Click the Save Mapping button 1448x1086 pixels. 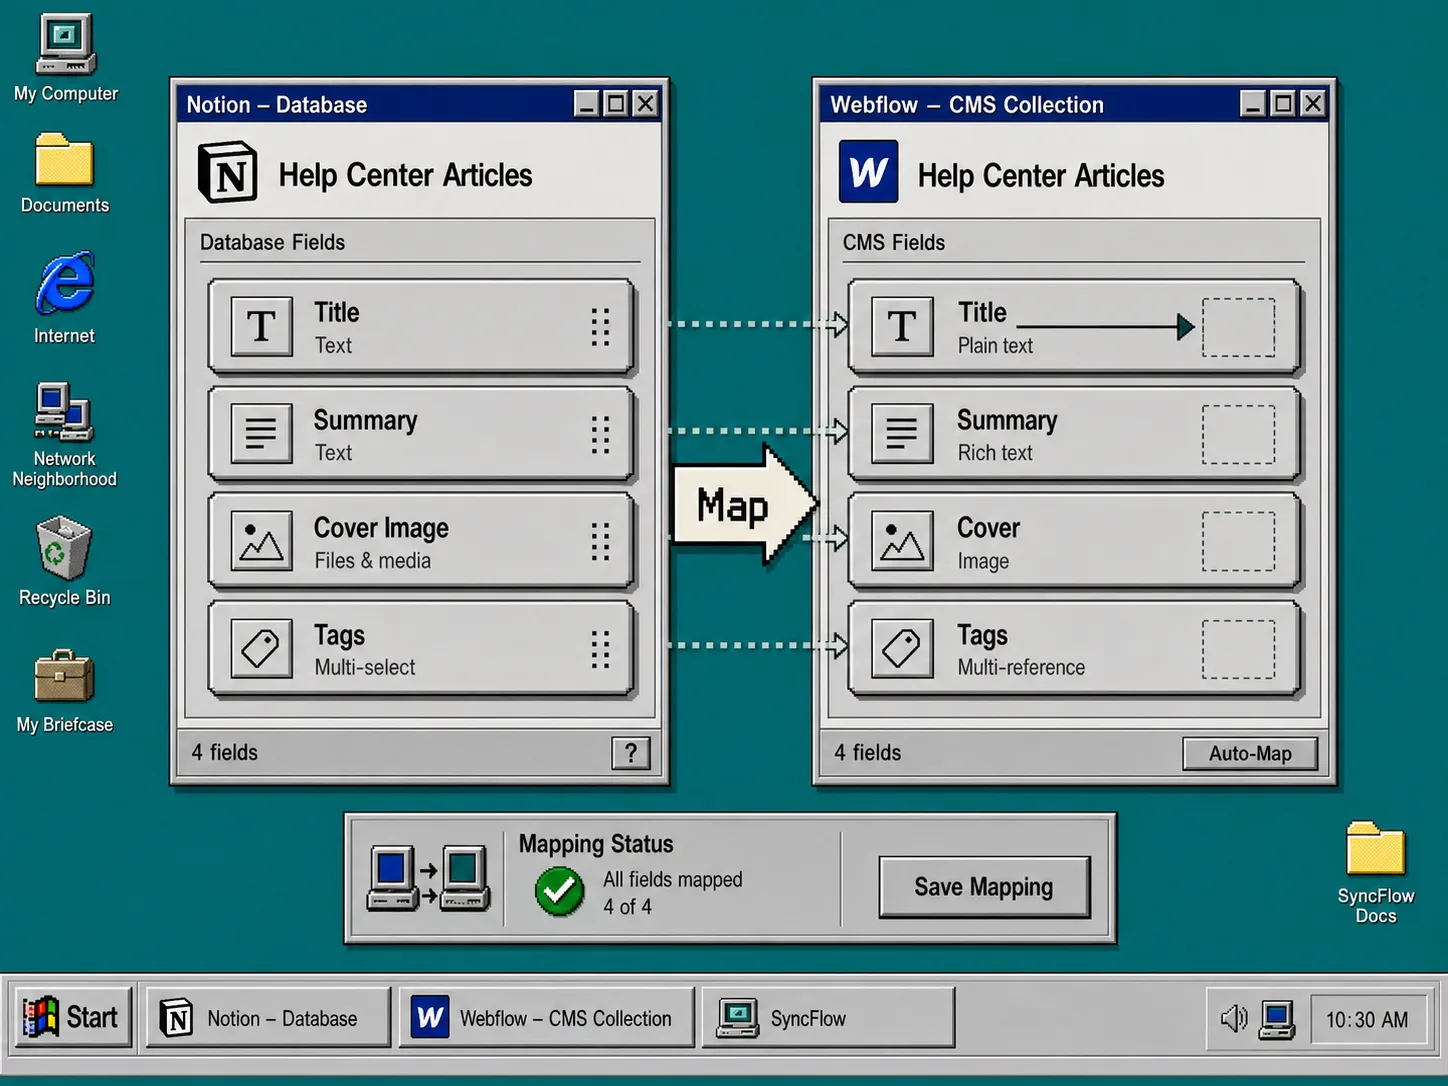click(x=984, y=887)
